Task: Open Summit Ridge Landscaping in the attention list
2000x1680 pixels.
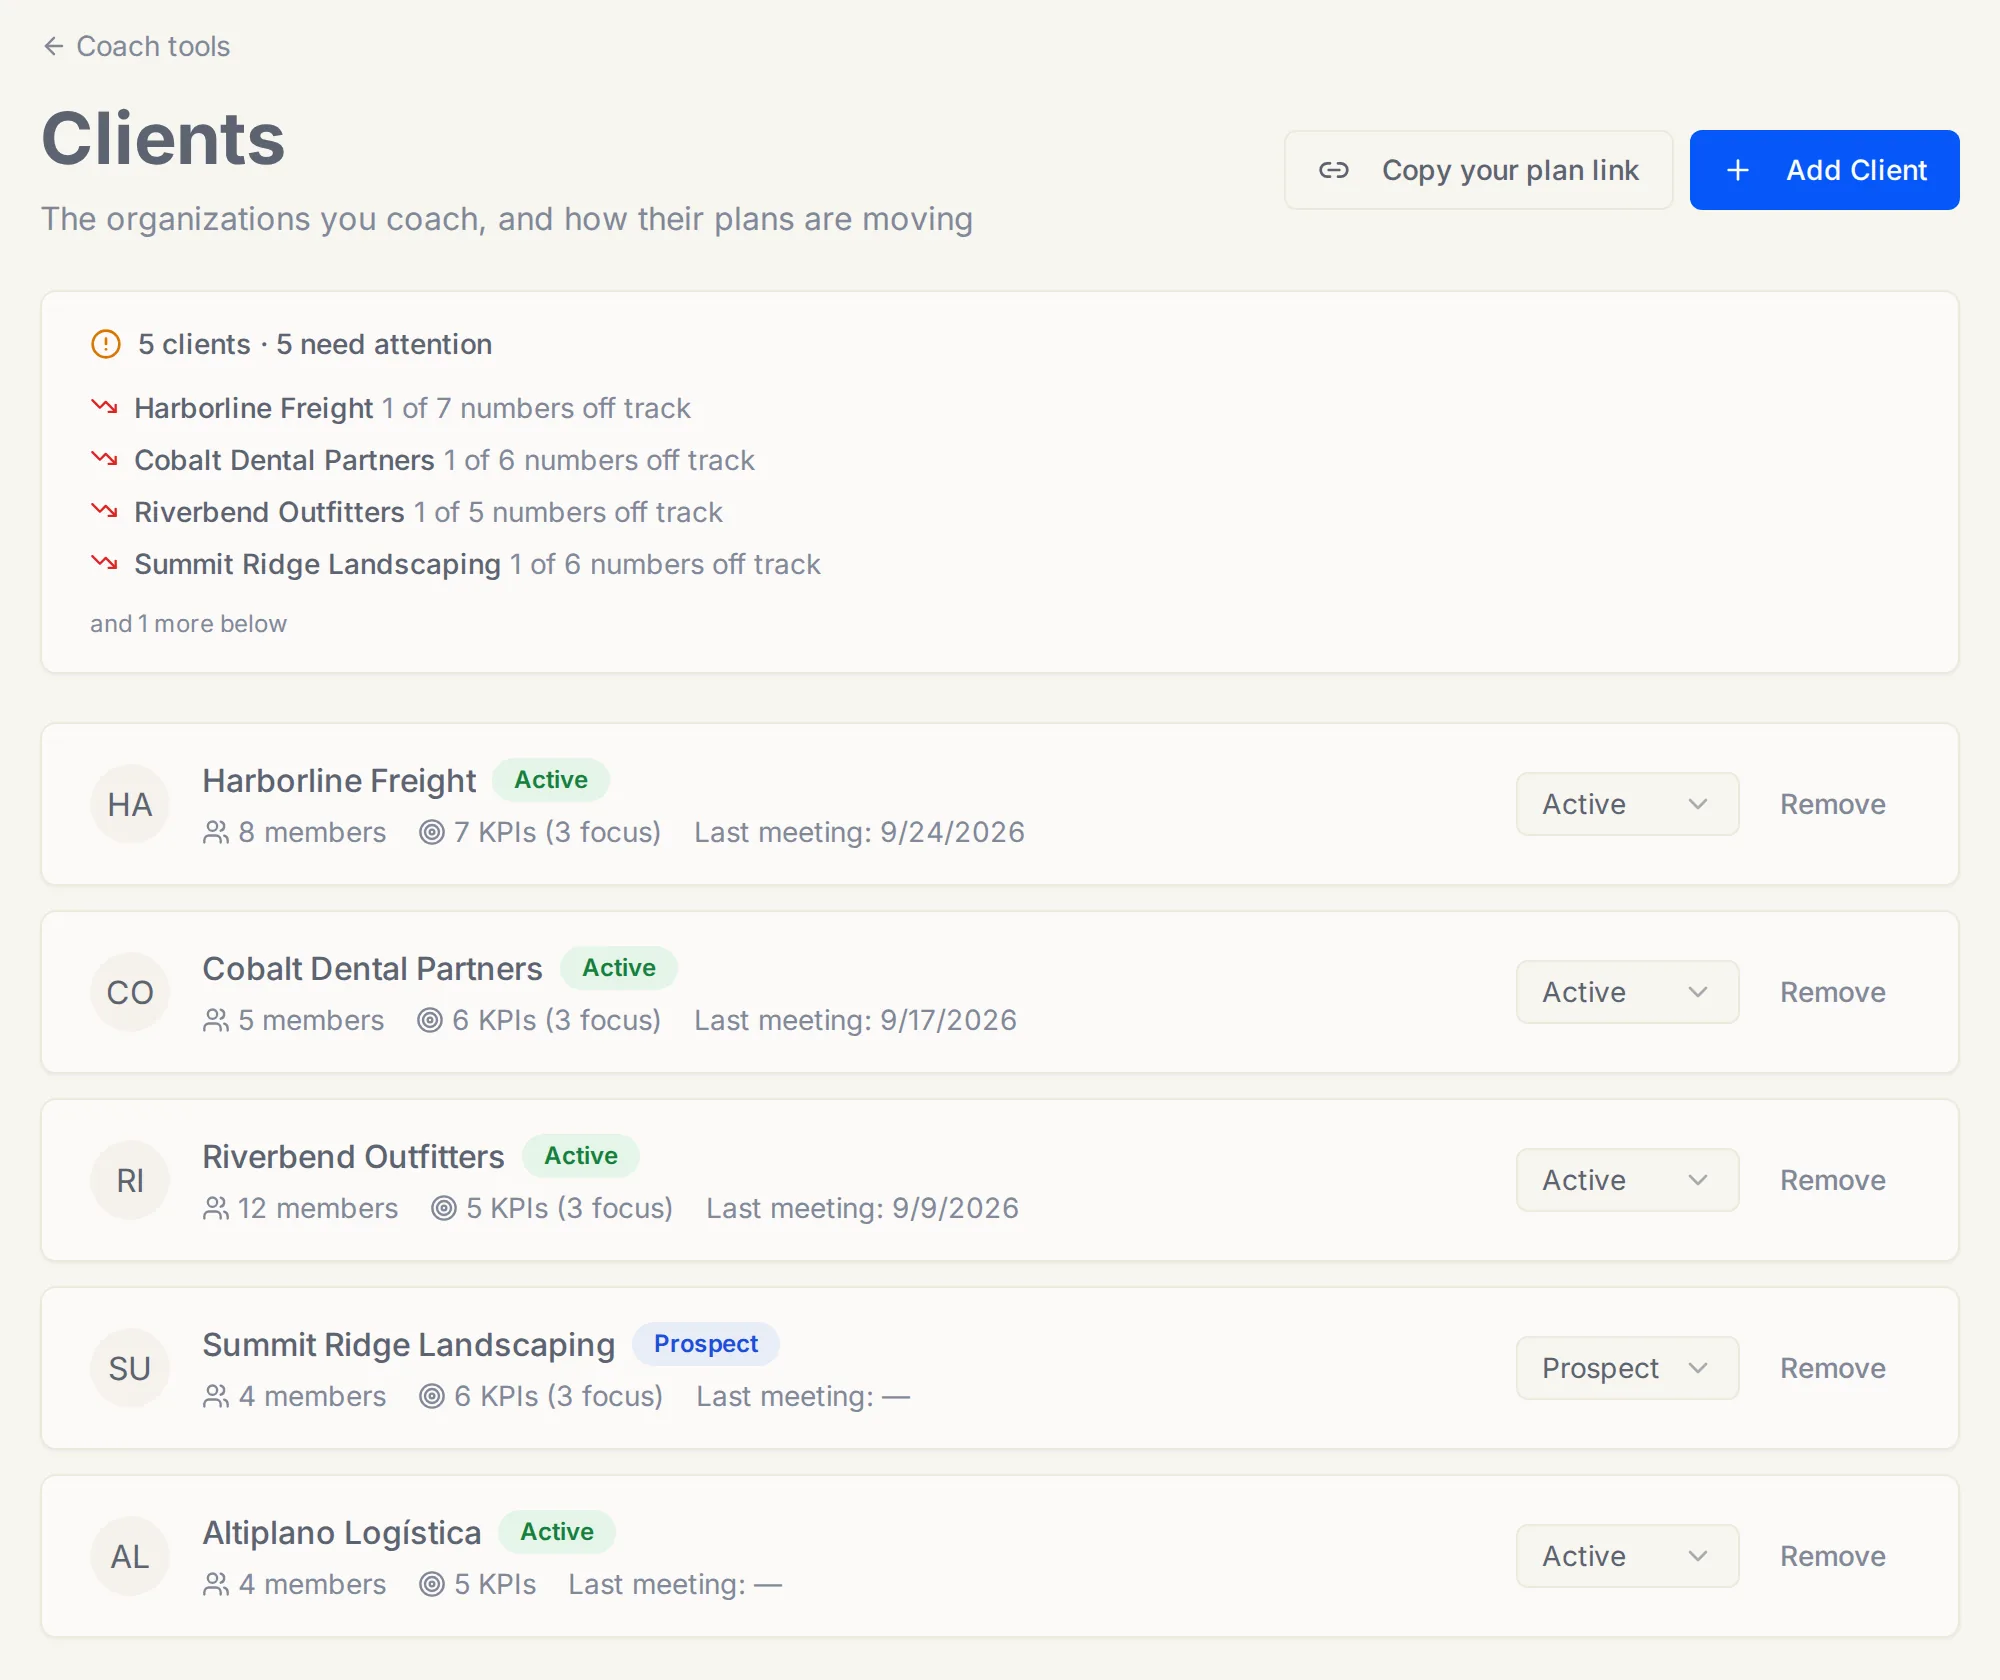Action: (x=318, y=564)
